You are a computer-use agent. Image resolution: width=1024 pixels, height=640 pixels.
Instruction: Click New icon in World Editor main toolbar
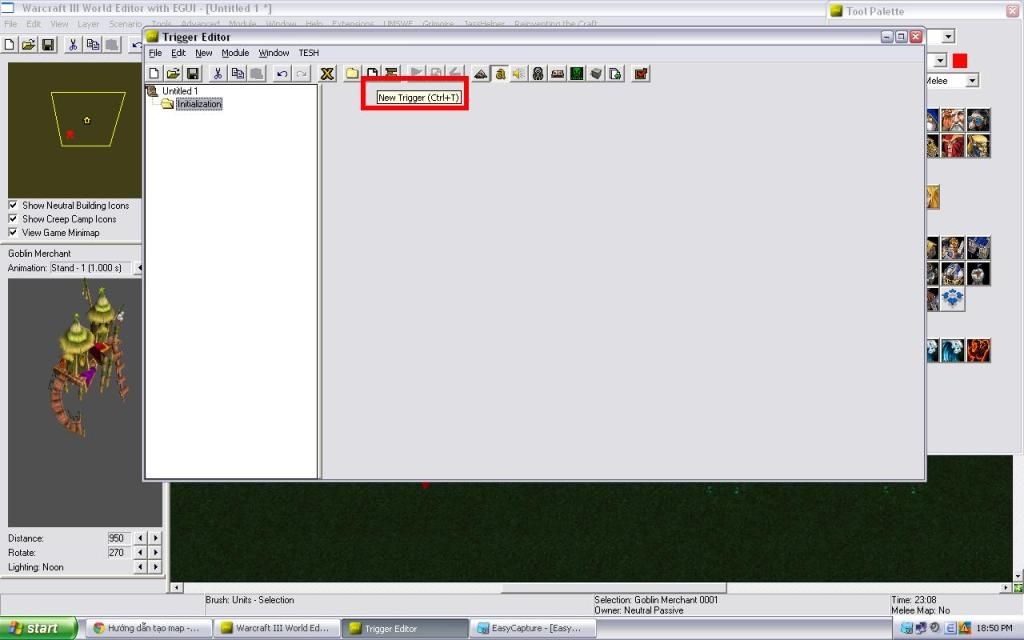(x=9, y=44)
